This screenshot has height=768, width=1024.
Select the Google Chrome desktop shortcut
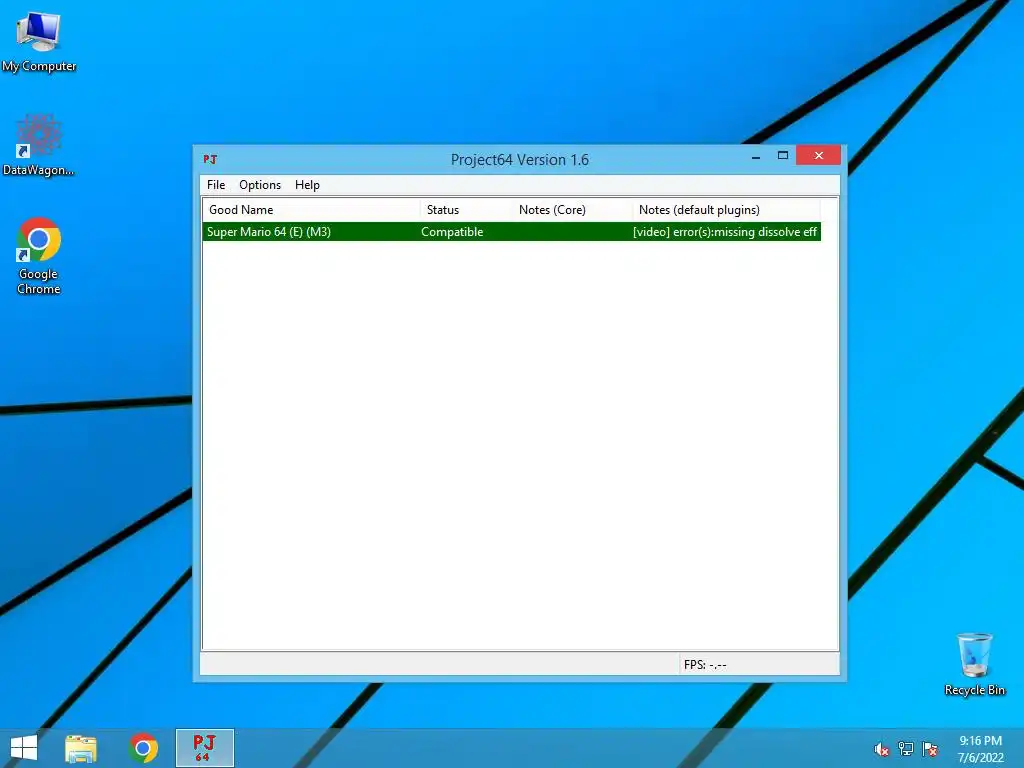39,256
